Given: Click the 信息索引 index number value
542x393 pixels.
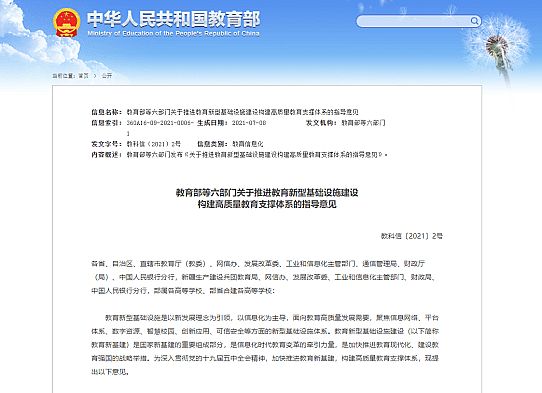Looking at the screenshot, I should tap(160, 128).
